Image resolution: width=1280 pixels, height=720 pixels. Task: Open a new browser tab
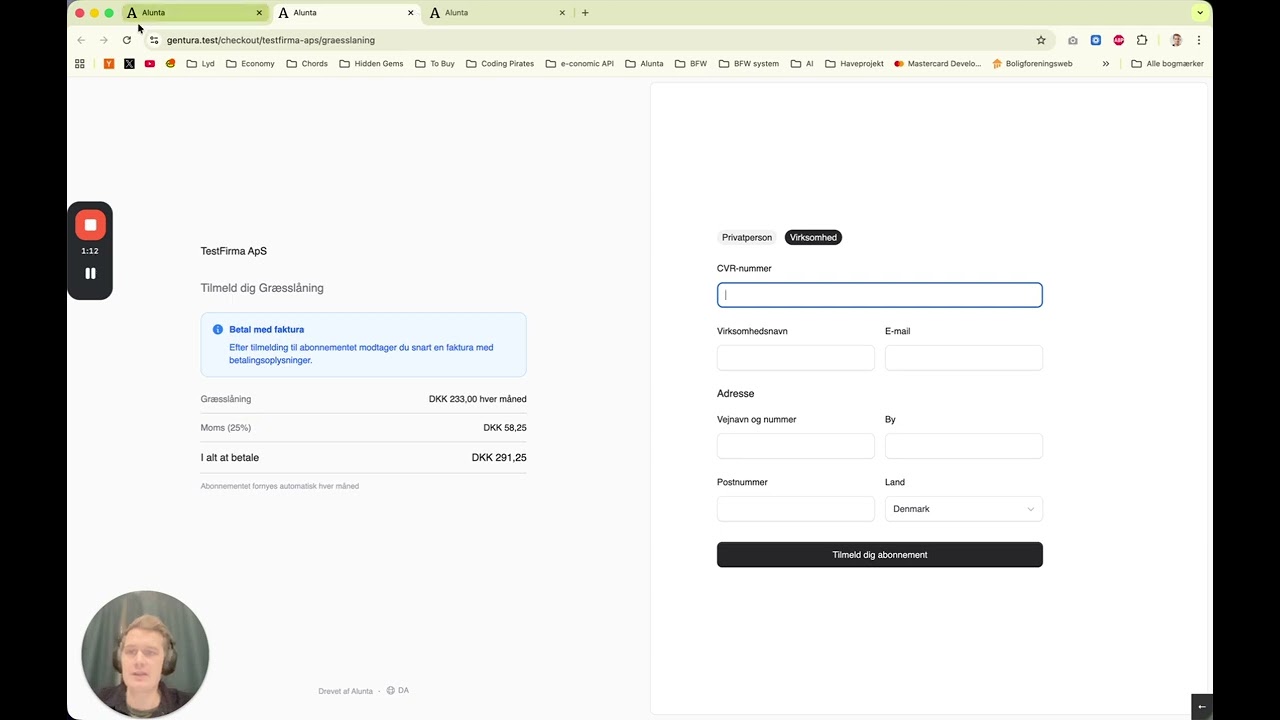point(585,13)
